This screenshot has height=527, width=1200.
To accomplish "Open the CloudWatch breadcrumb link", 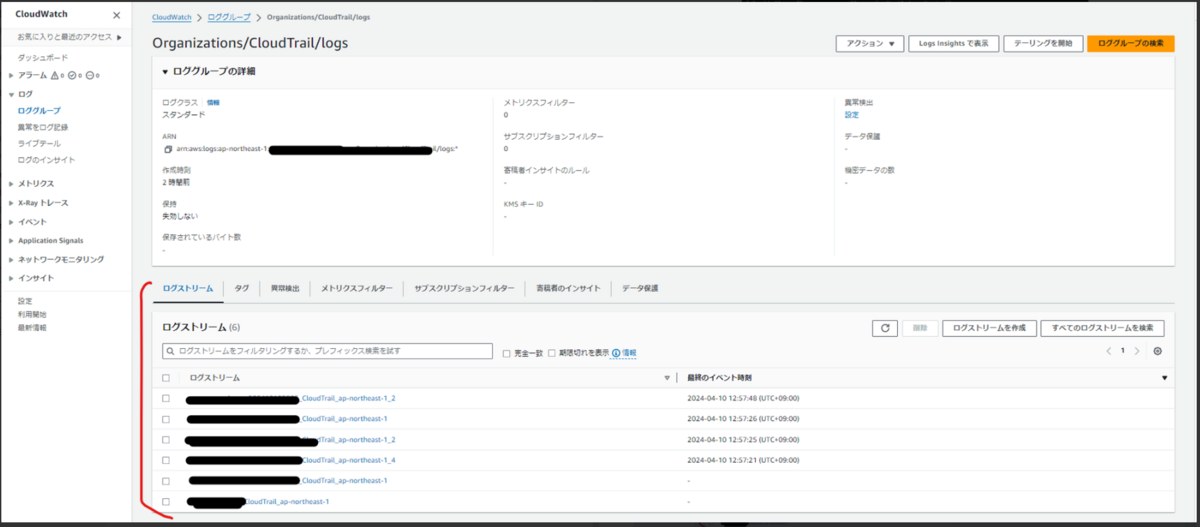I will point(173,18).
